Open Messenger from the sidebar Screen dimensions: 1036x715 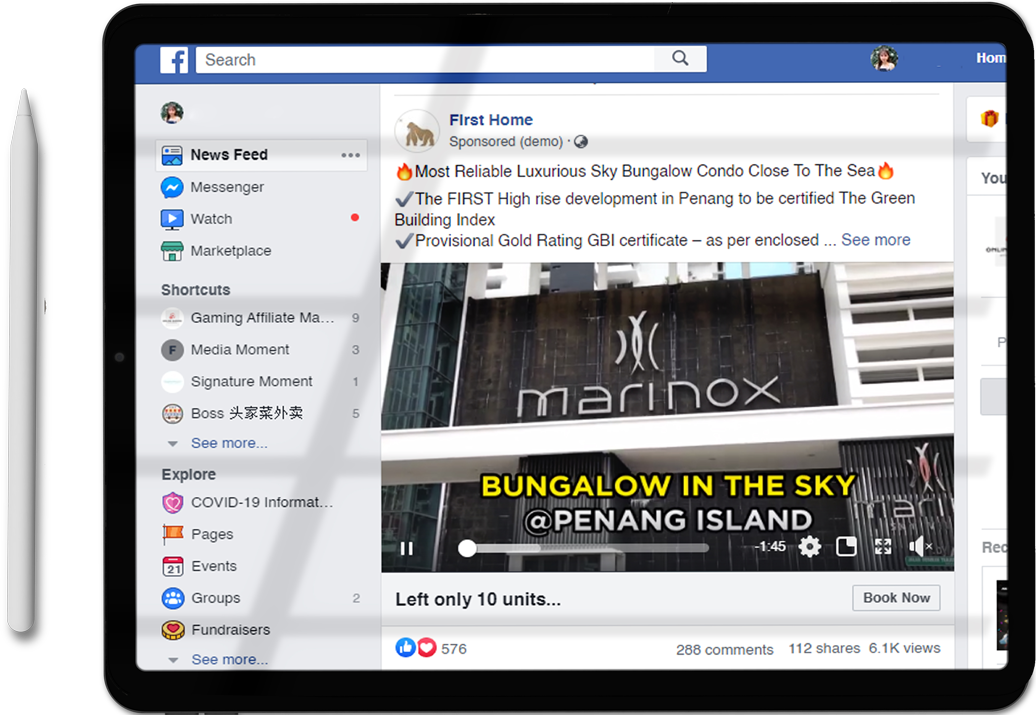point(227,187)
